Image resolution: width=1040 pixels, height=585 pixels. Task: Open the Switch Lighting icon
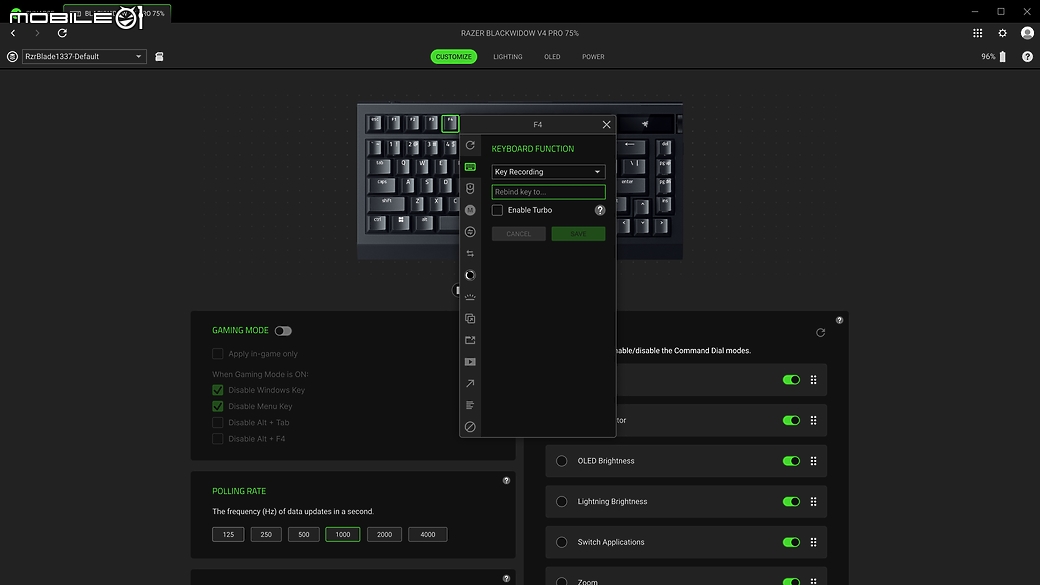[x=470, y=297]
